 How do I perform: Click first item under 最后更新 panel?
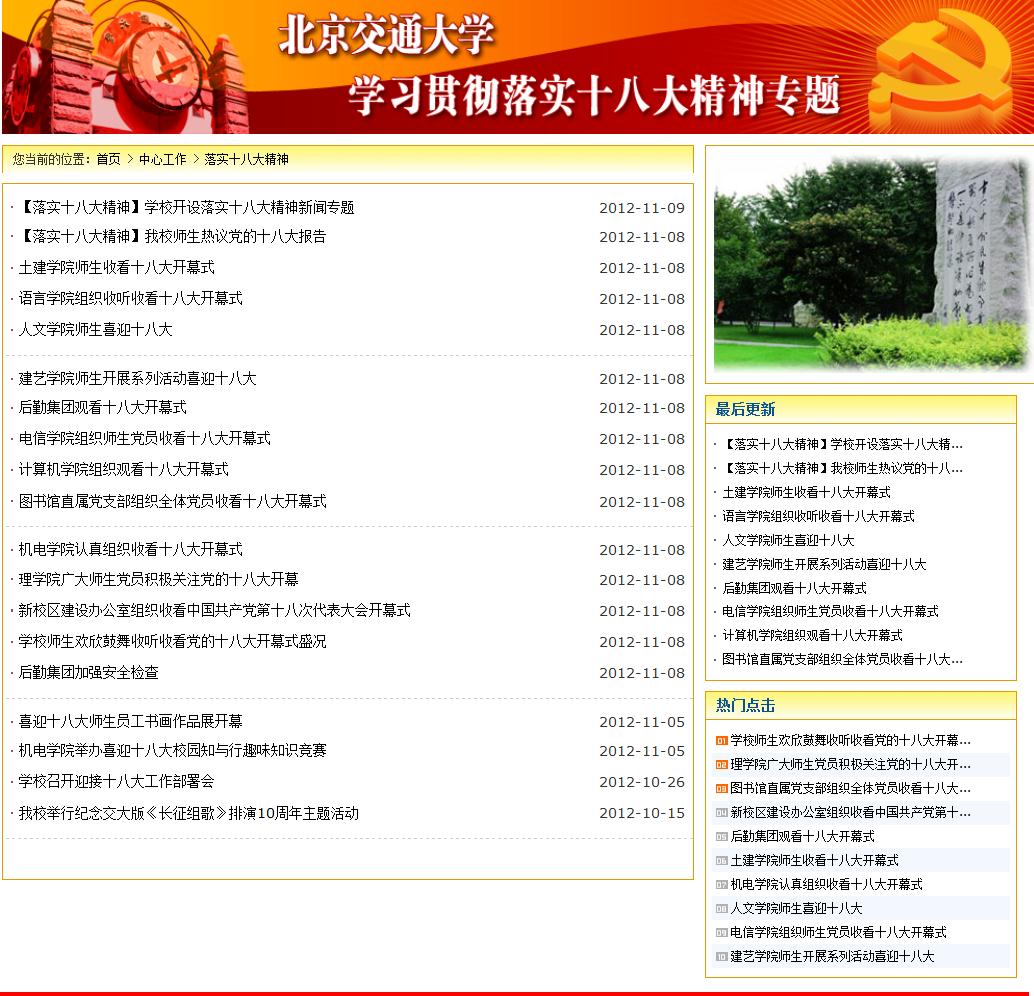pyautogui.click(x=840, y=443)
